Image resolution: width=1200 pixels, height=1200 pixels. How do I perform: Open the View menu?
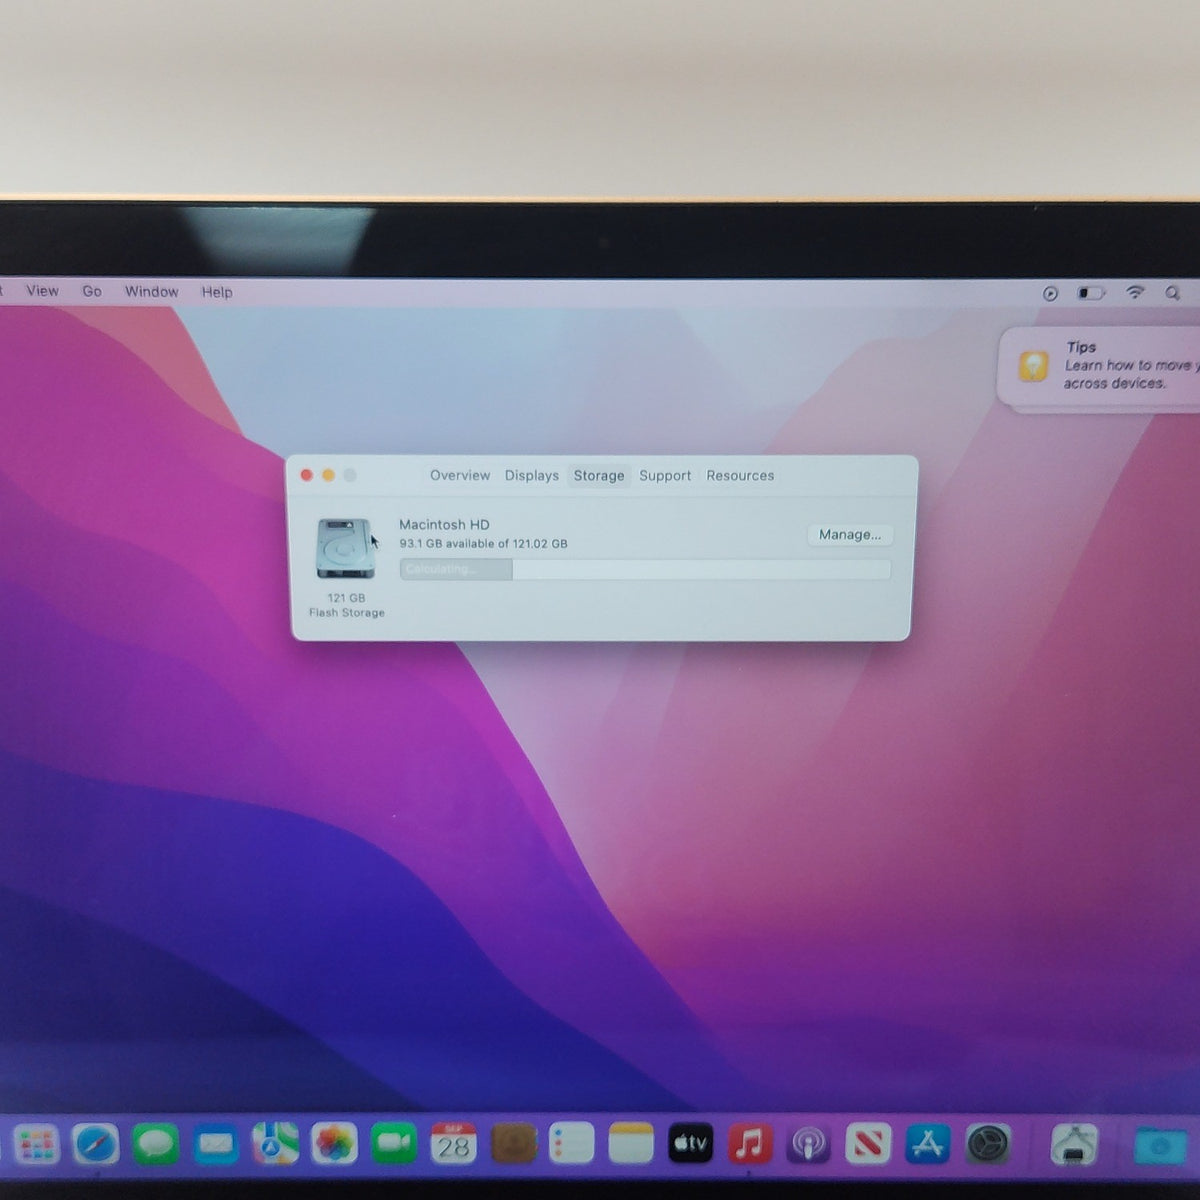[x=42, y=291]
